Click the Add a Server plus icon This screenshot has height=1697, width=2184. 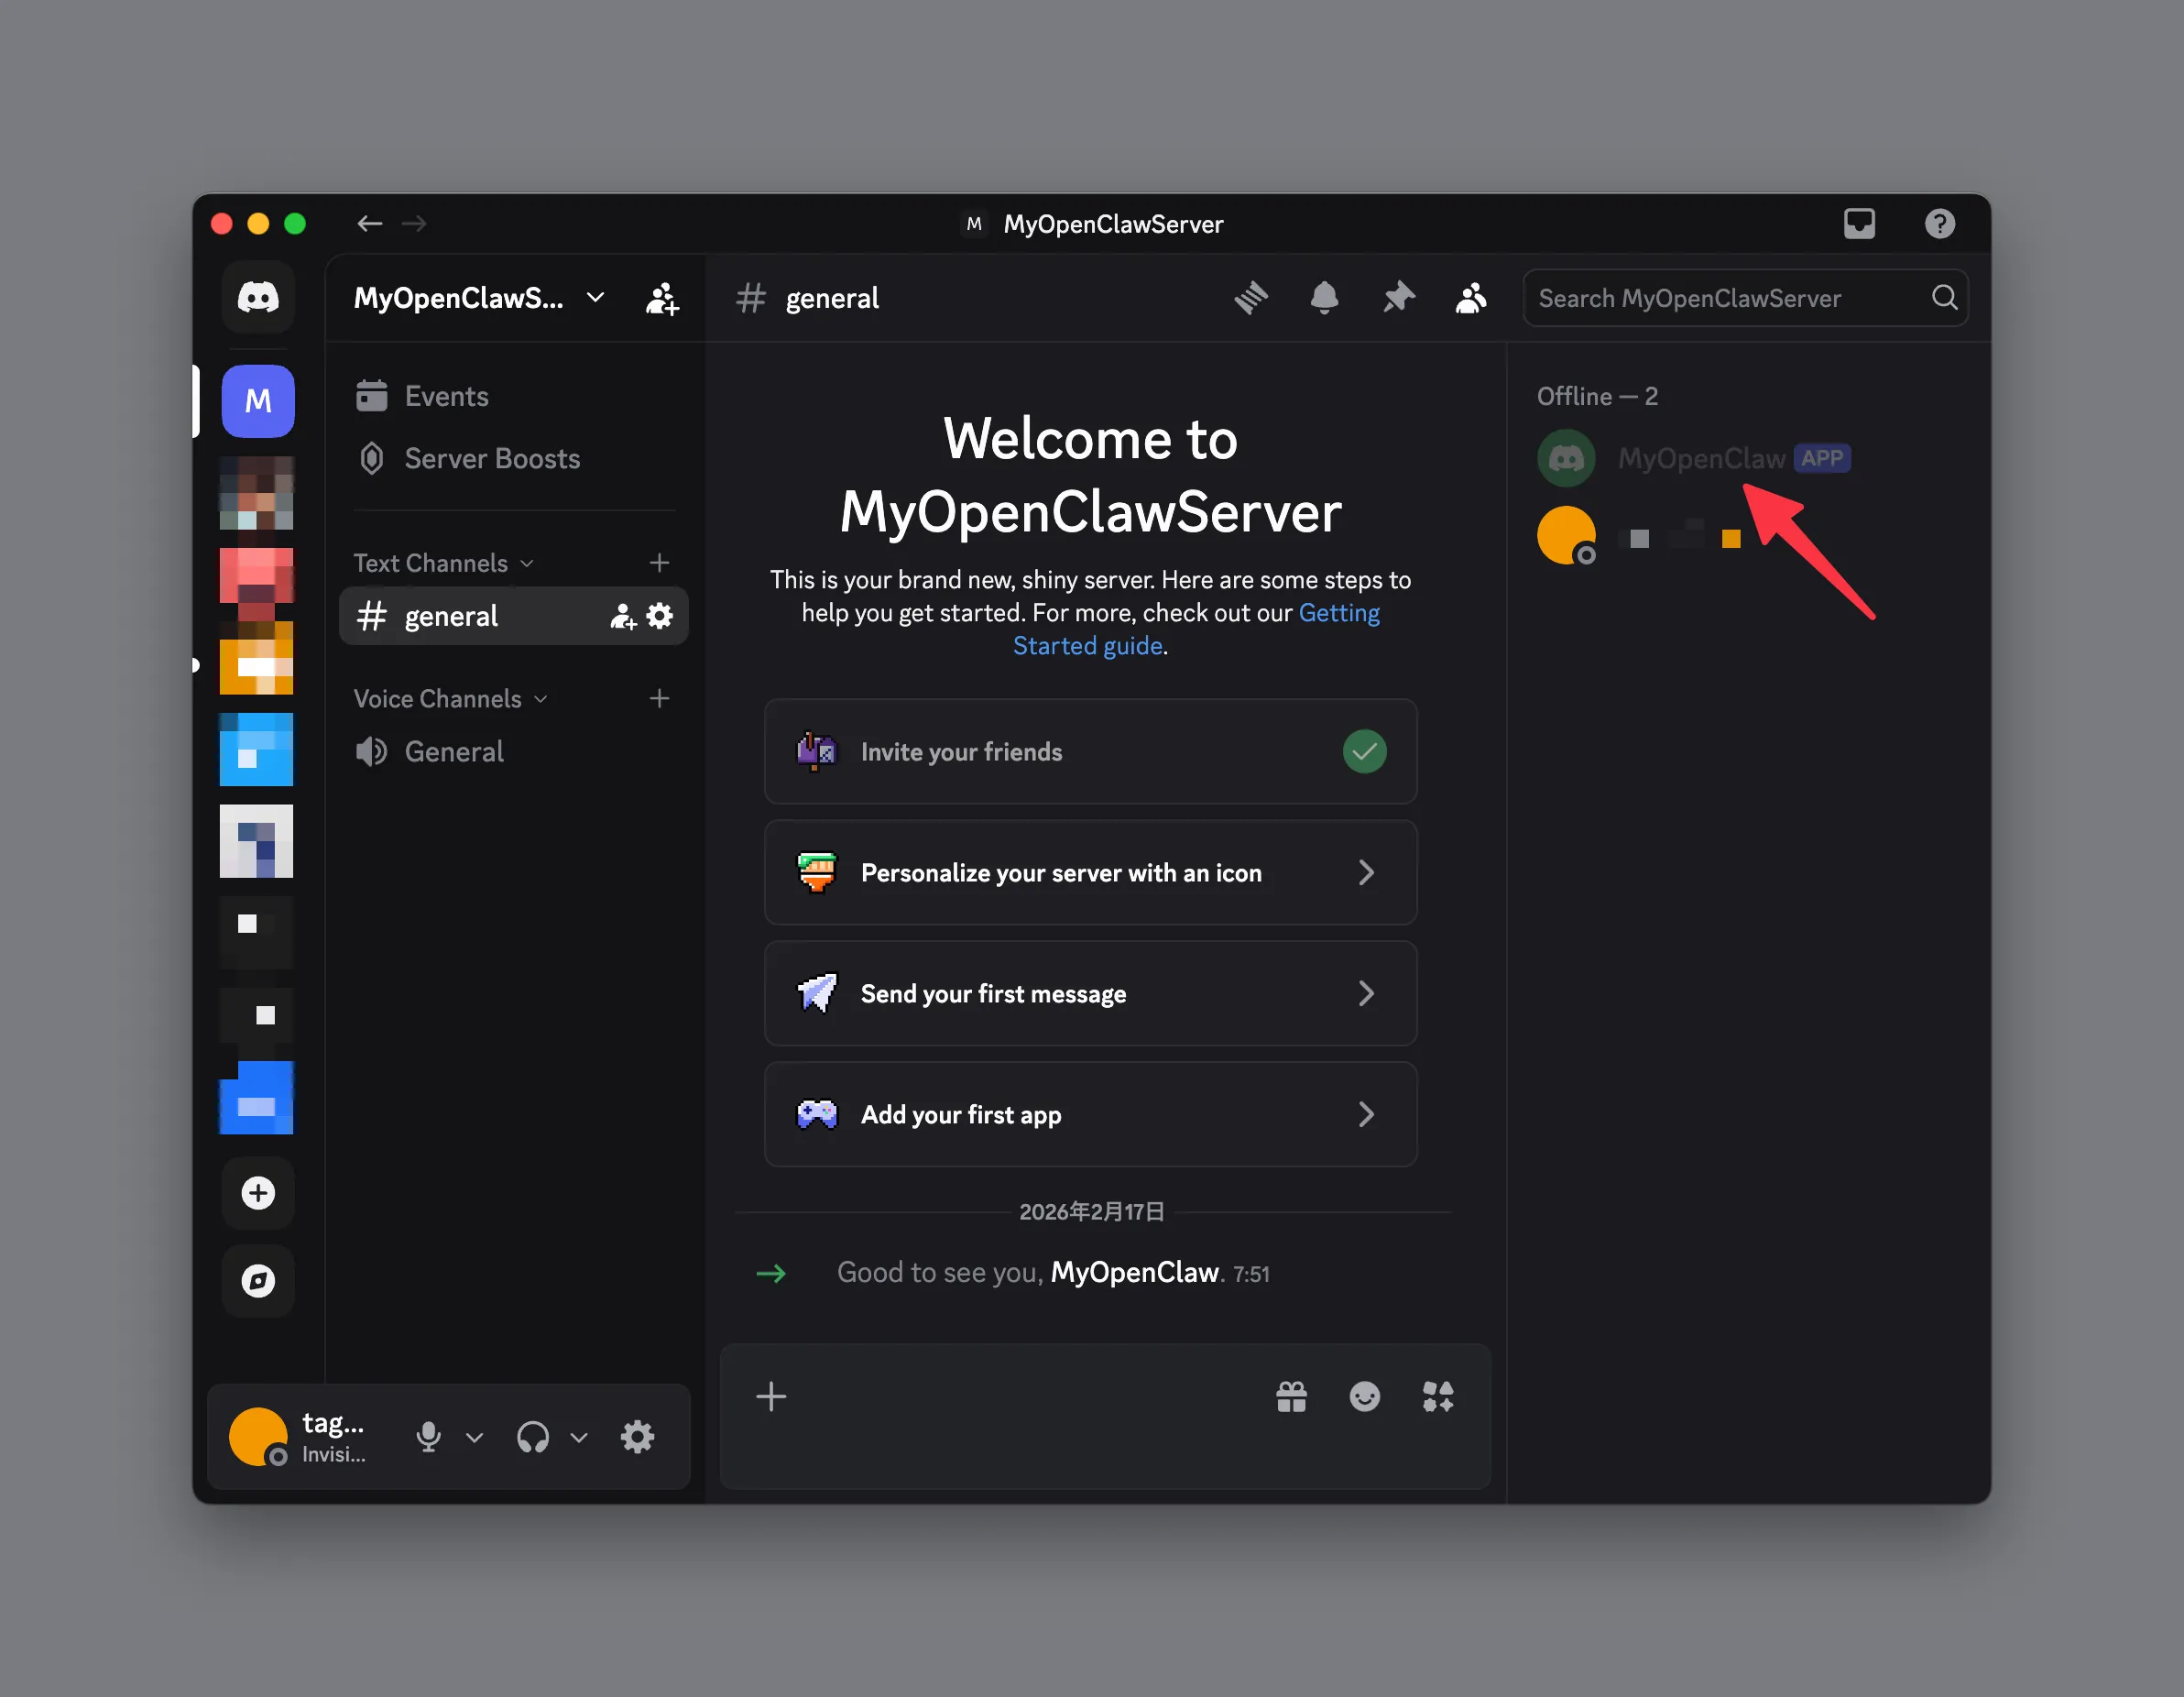tap(258, 1193)
